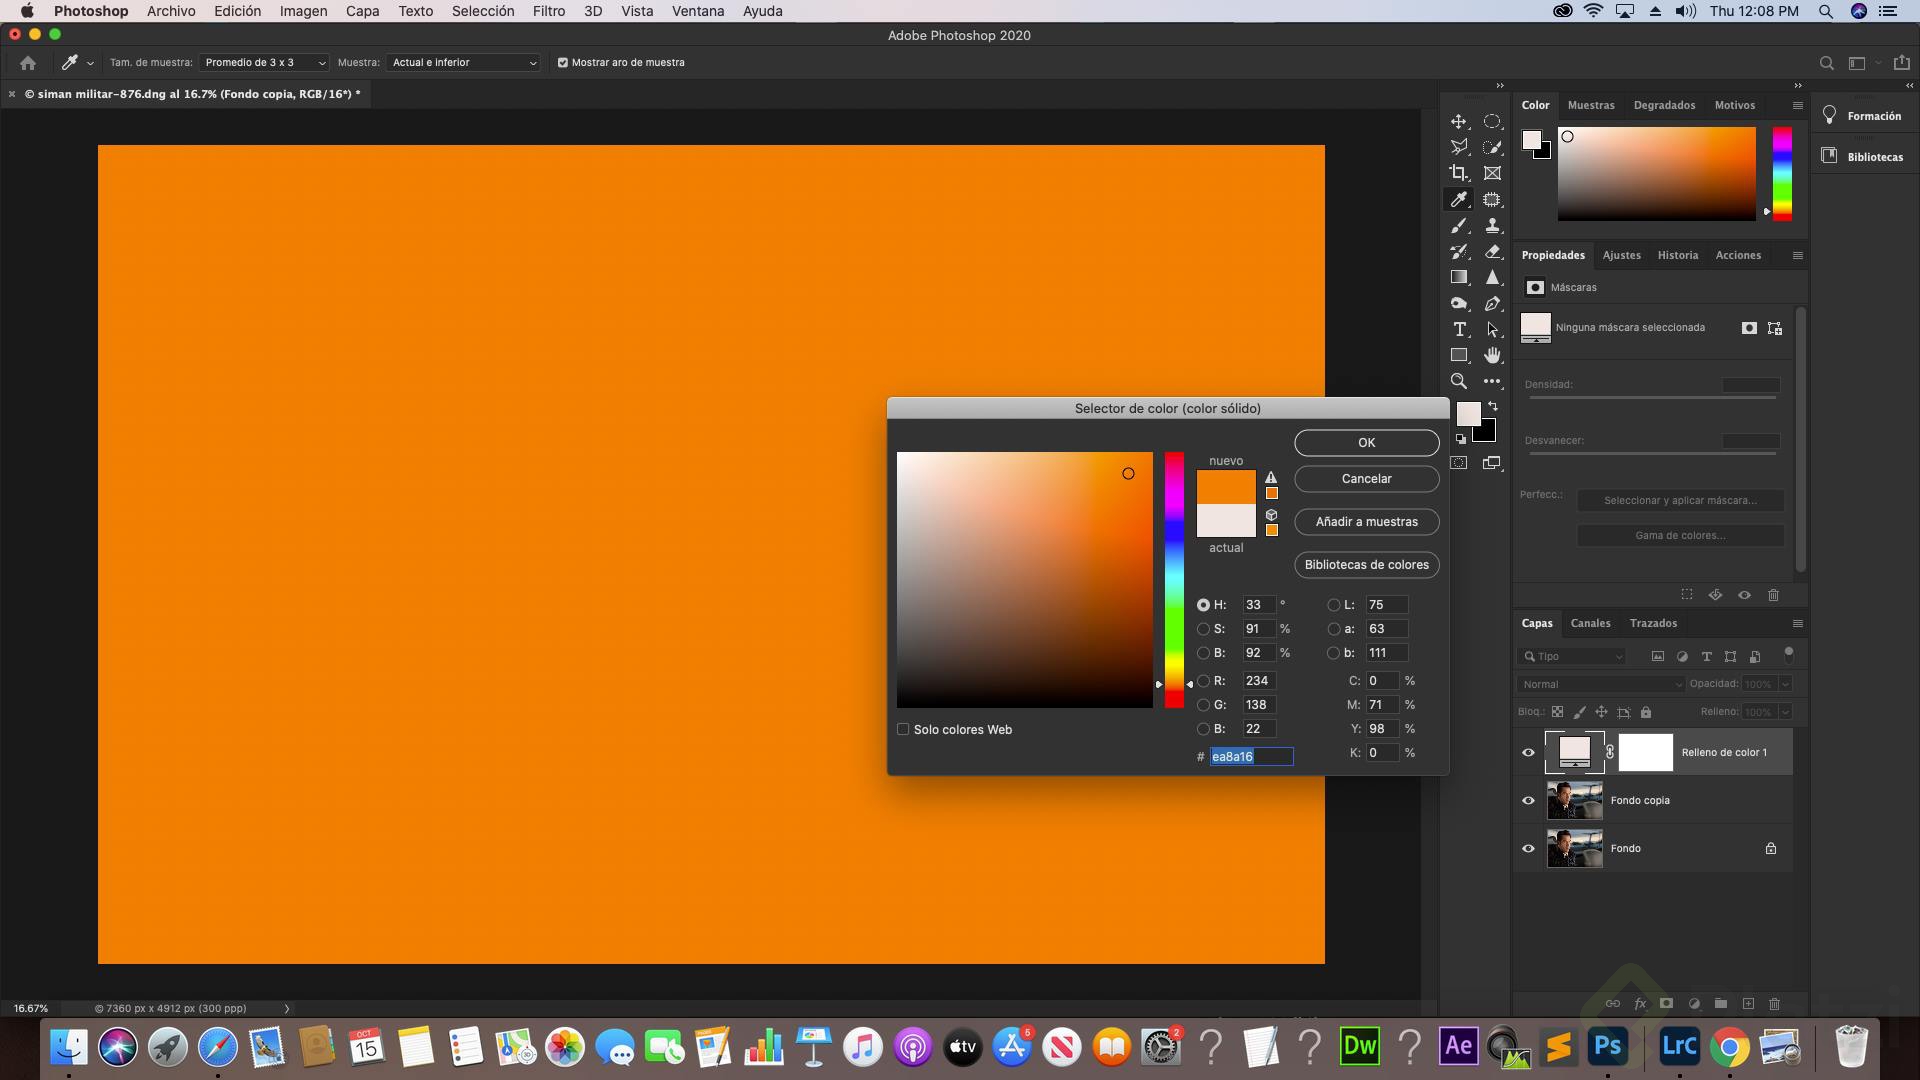Screen dimensions: 1920x1080
Task: Open Tam. de muestra dropdown
Action: tap(264, 62)
